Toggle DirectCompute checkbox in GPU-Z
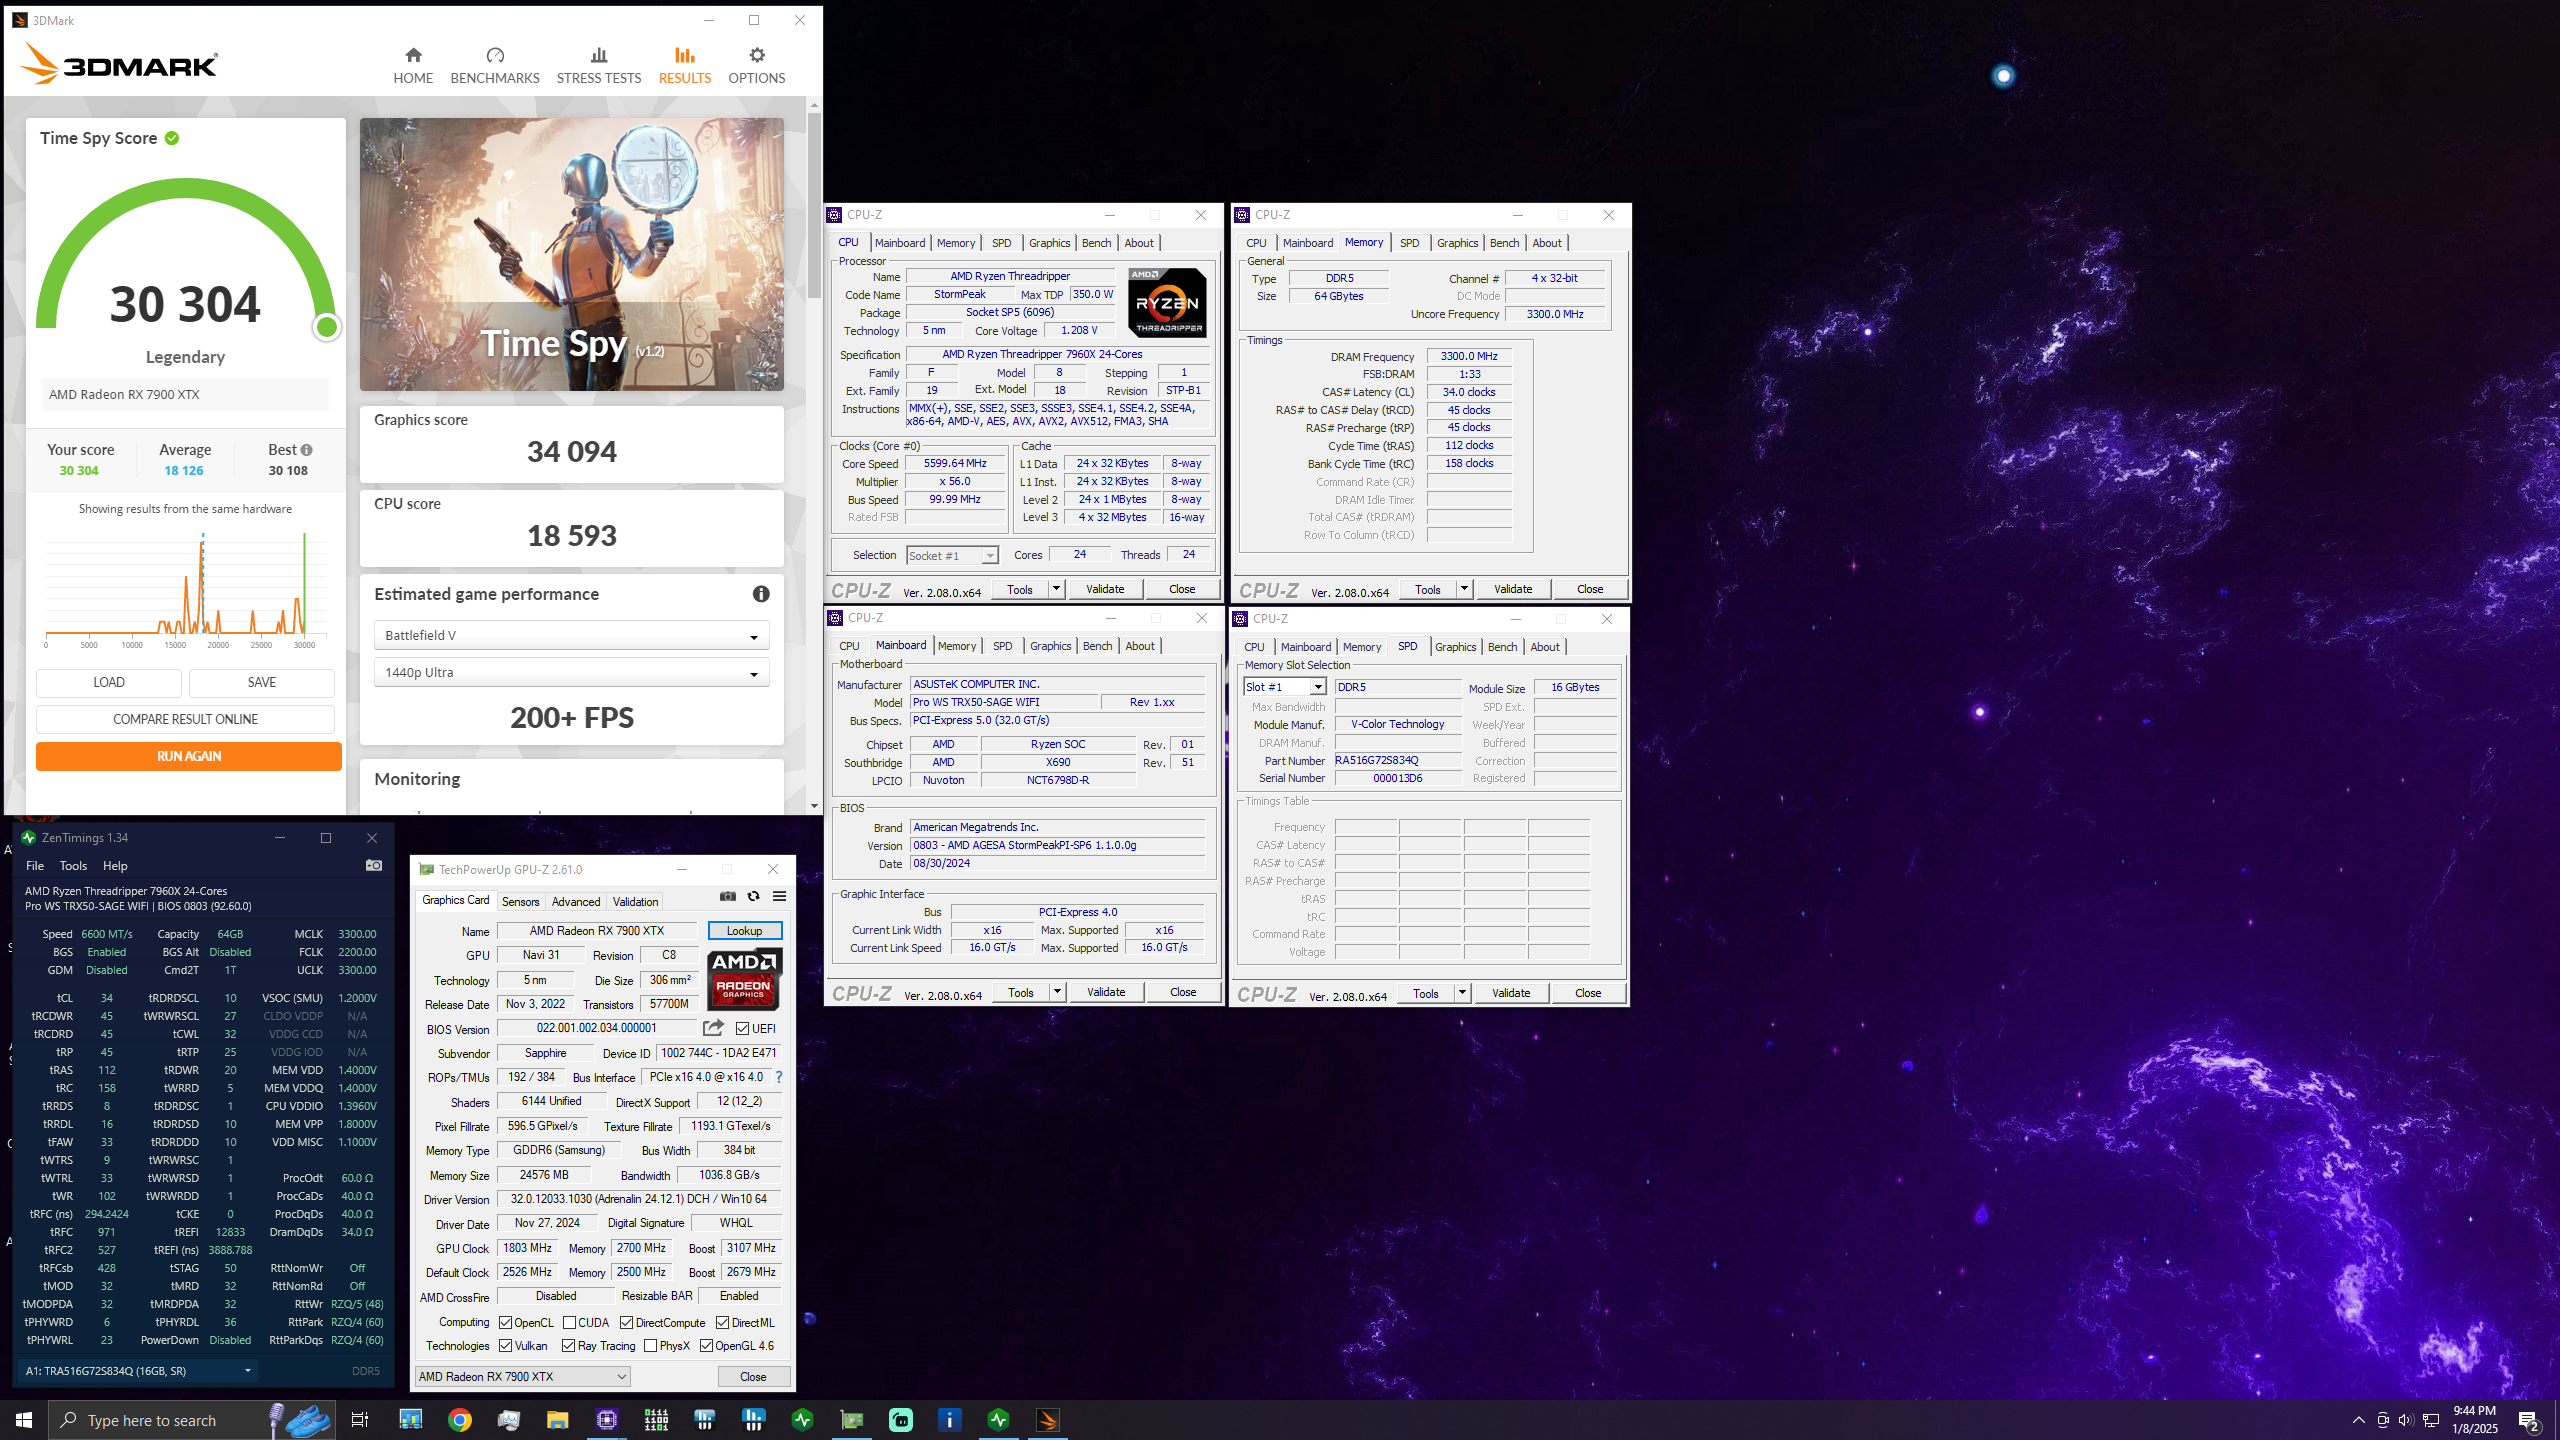The image size is (2560, 1440). (626, 1322)
